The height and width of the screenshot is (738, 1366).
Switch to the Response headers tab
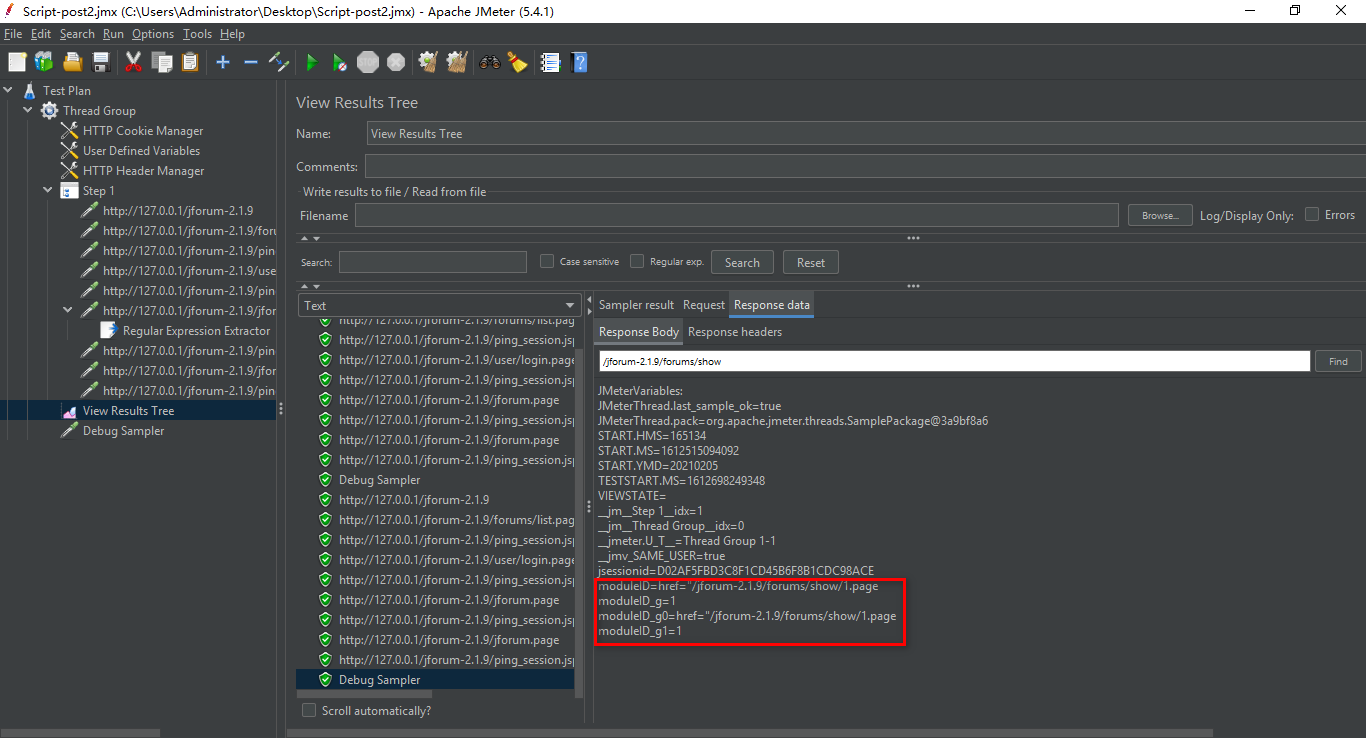pyautogui.click(x=735, y=332)
